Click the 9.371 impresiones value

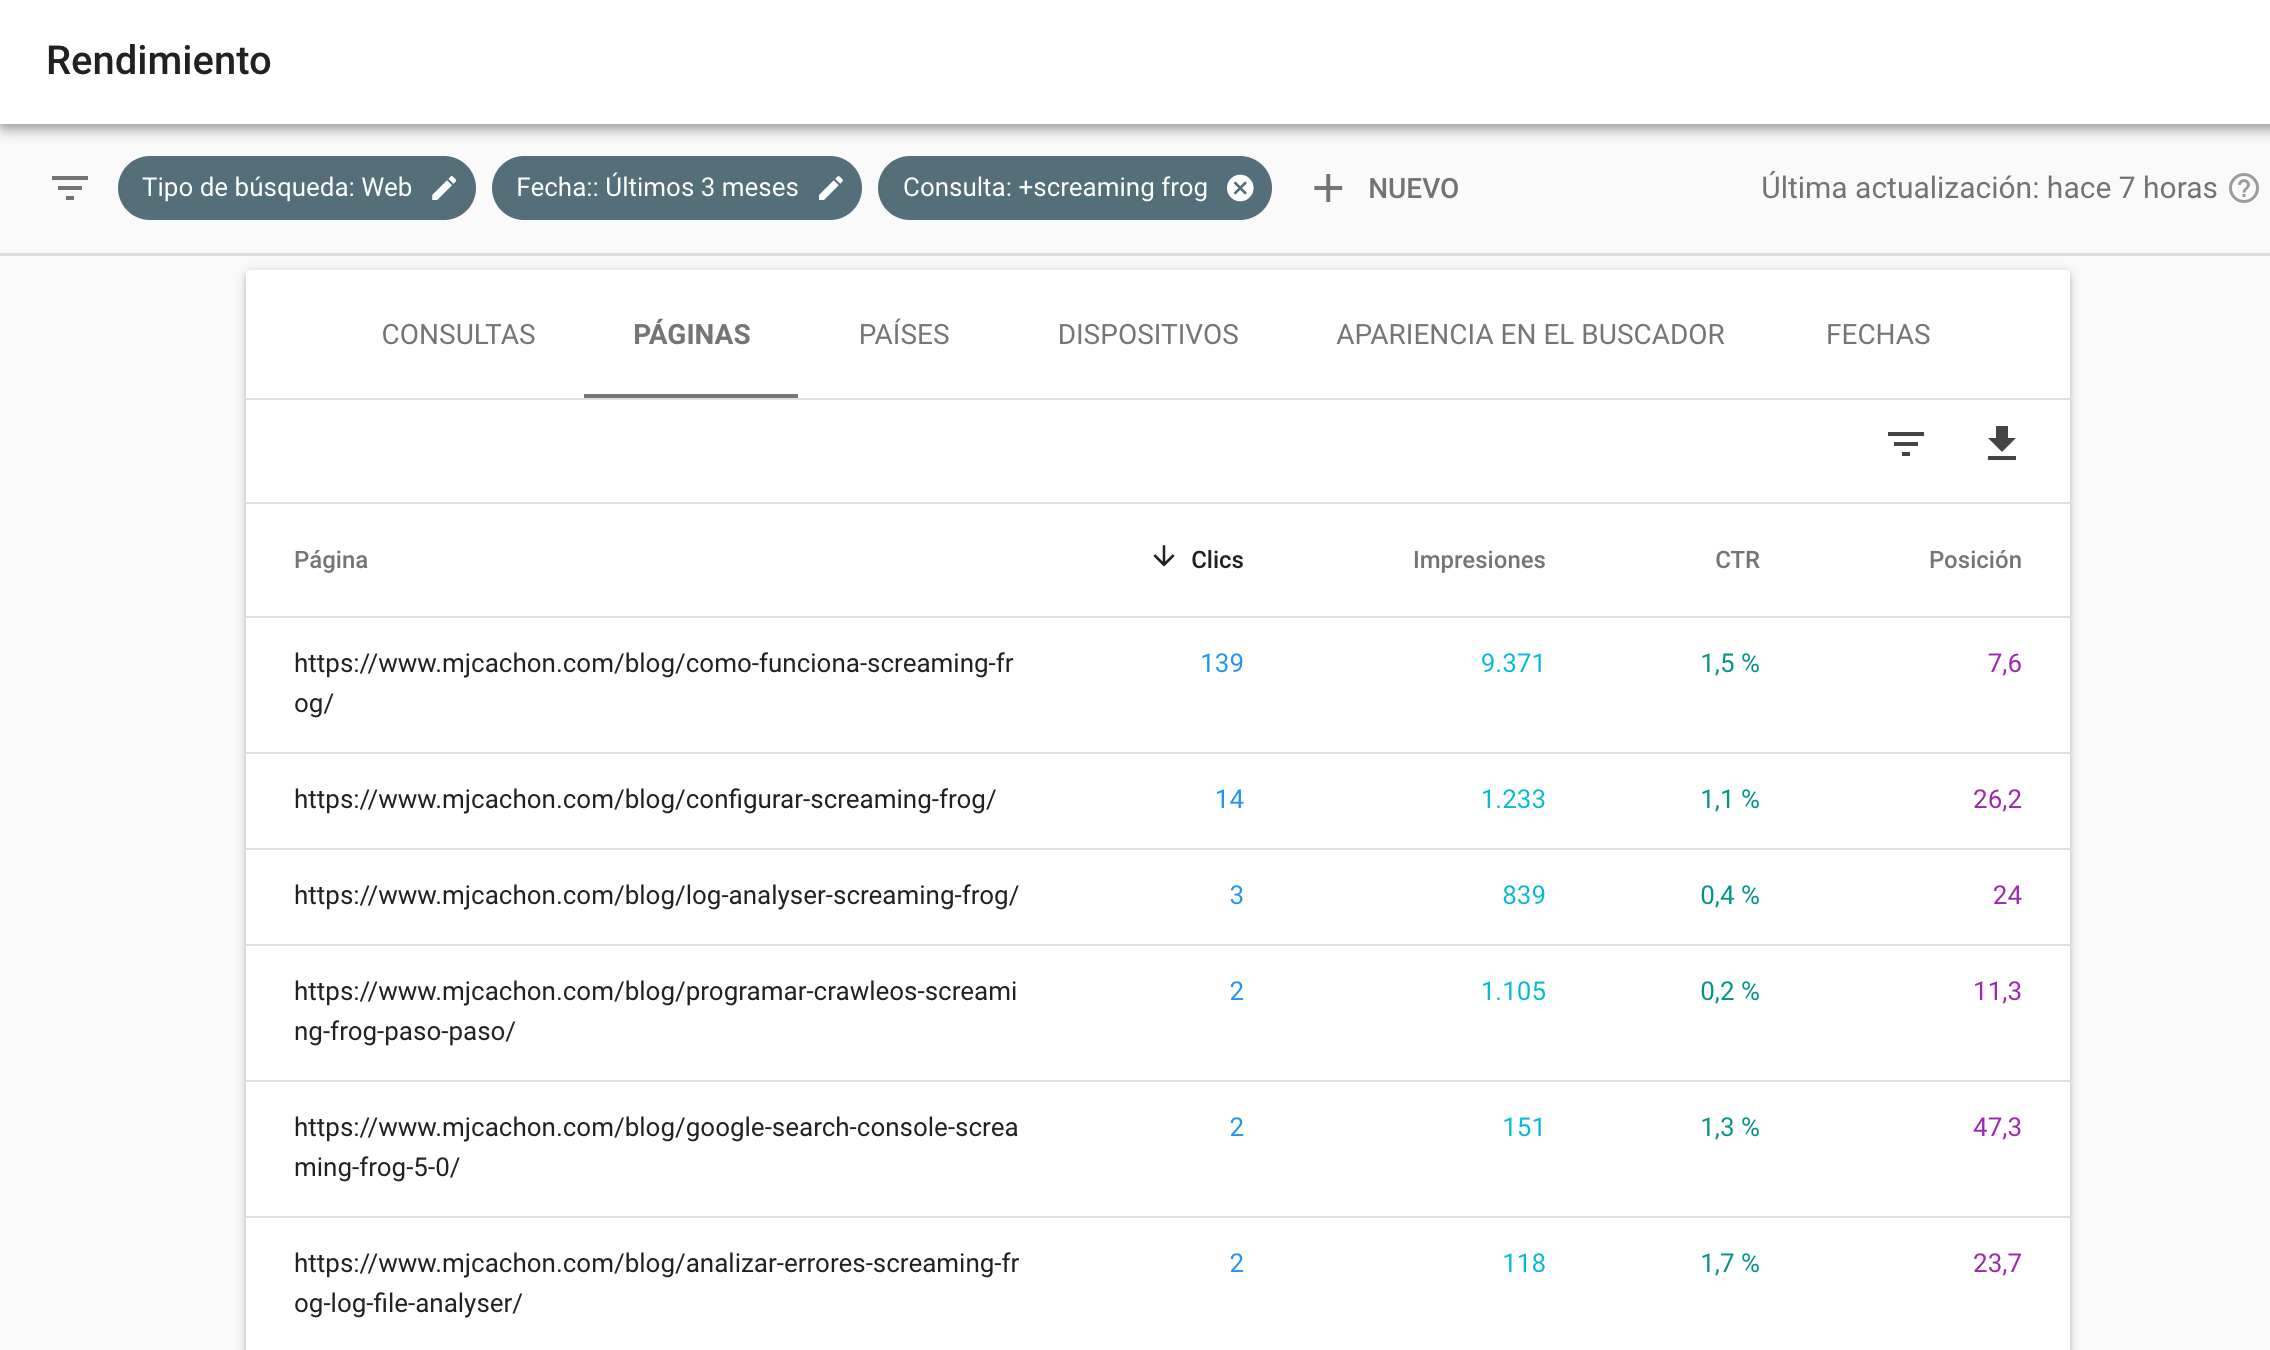click(x=1512, y=663)
